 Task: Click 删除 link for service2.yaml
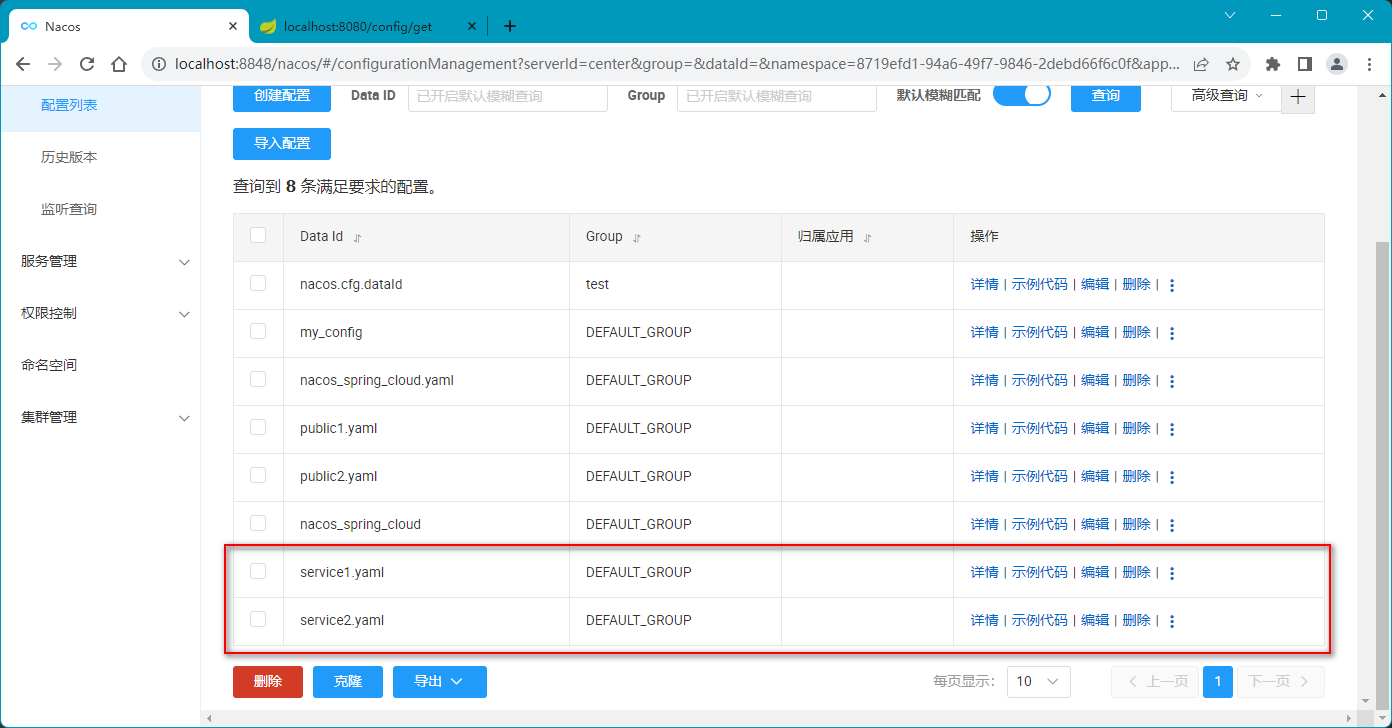1137,620
